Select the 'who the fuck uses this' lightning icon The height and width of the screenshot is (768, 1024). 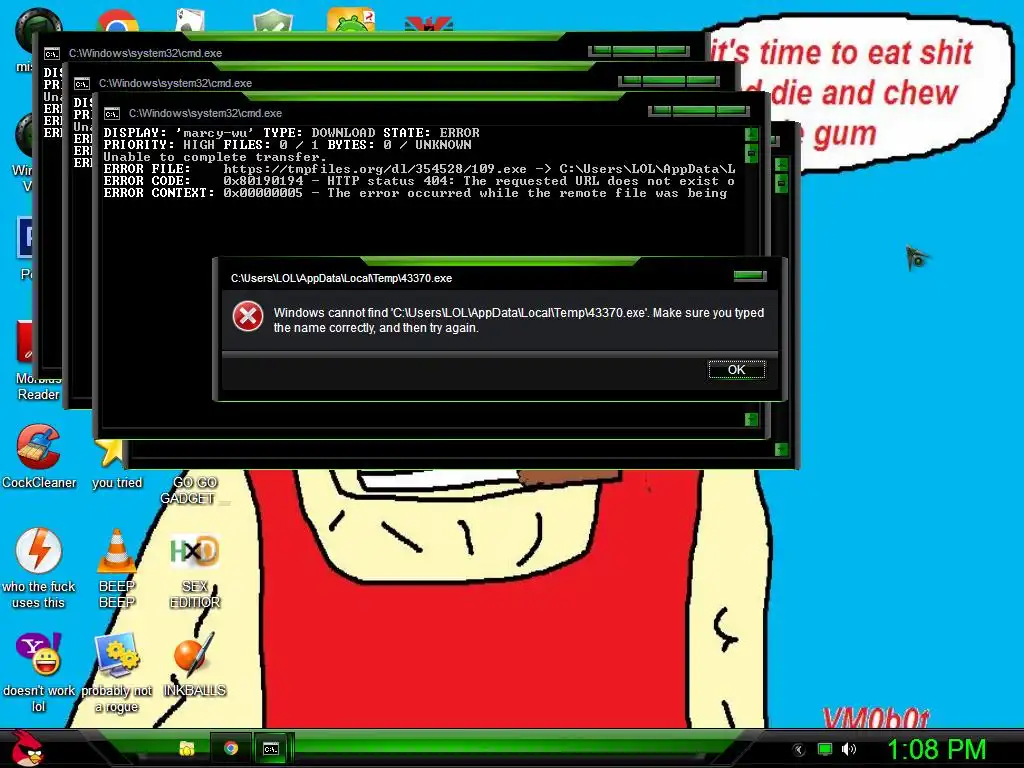click(x=39, y=568)
